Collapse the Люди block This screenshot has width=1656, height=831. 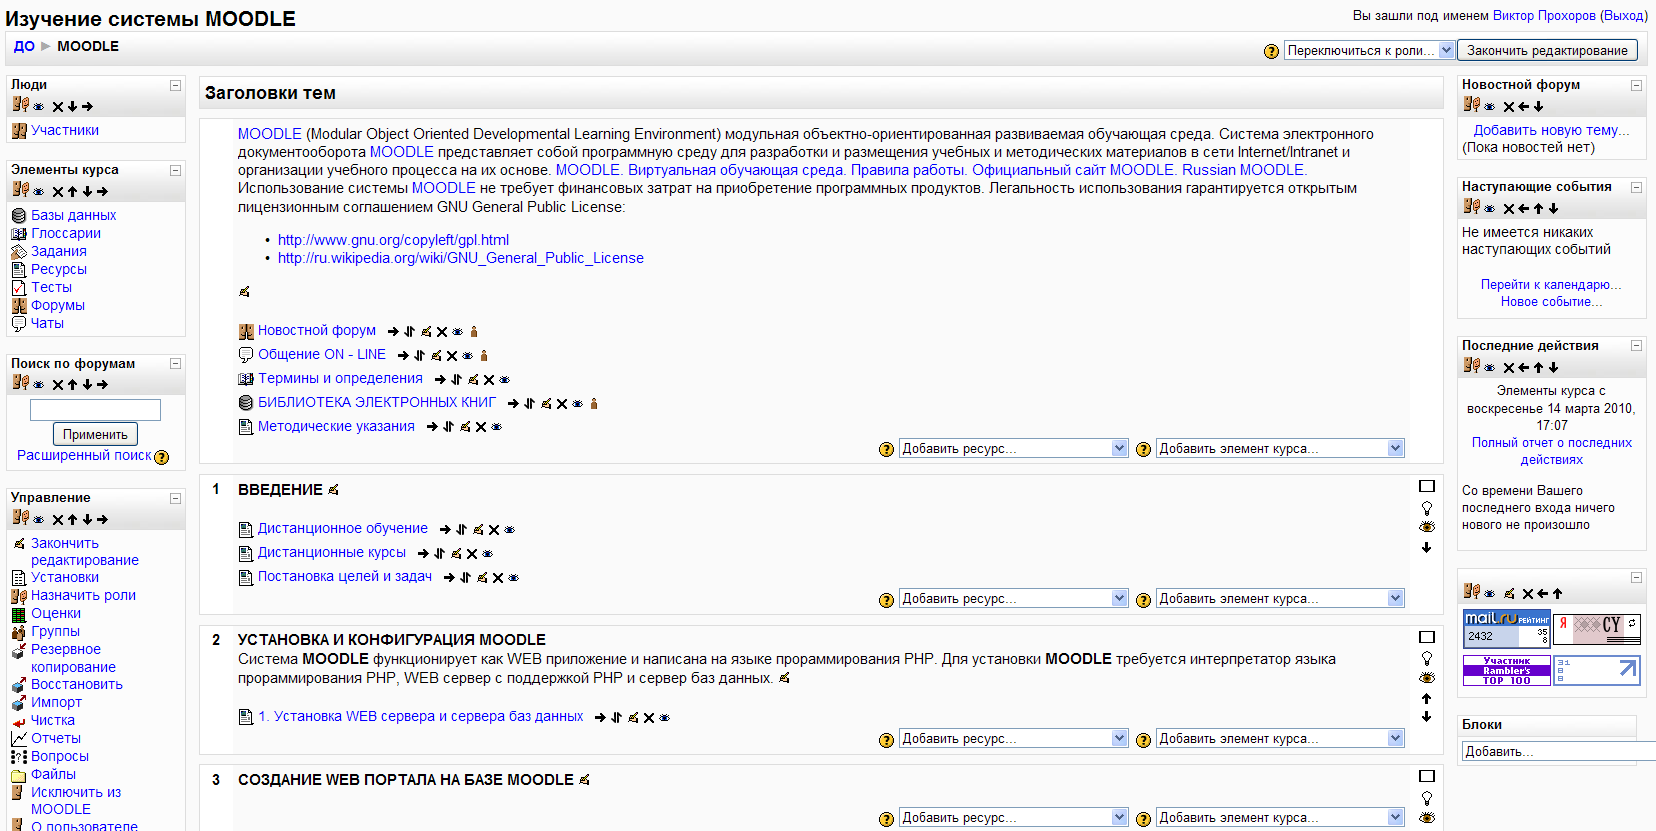[175, 86]
